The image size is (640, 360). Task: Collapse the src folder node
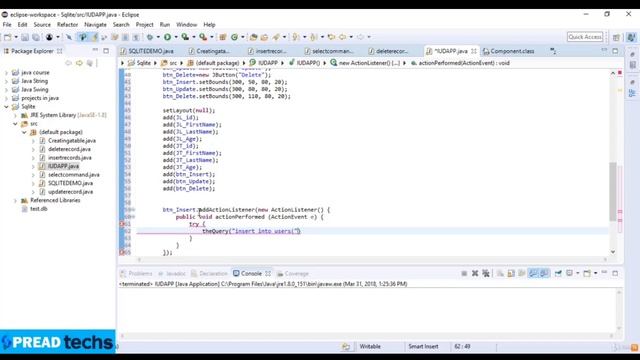(x=16, y=124)
